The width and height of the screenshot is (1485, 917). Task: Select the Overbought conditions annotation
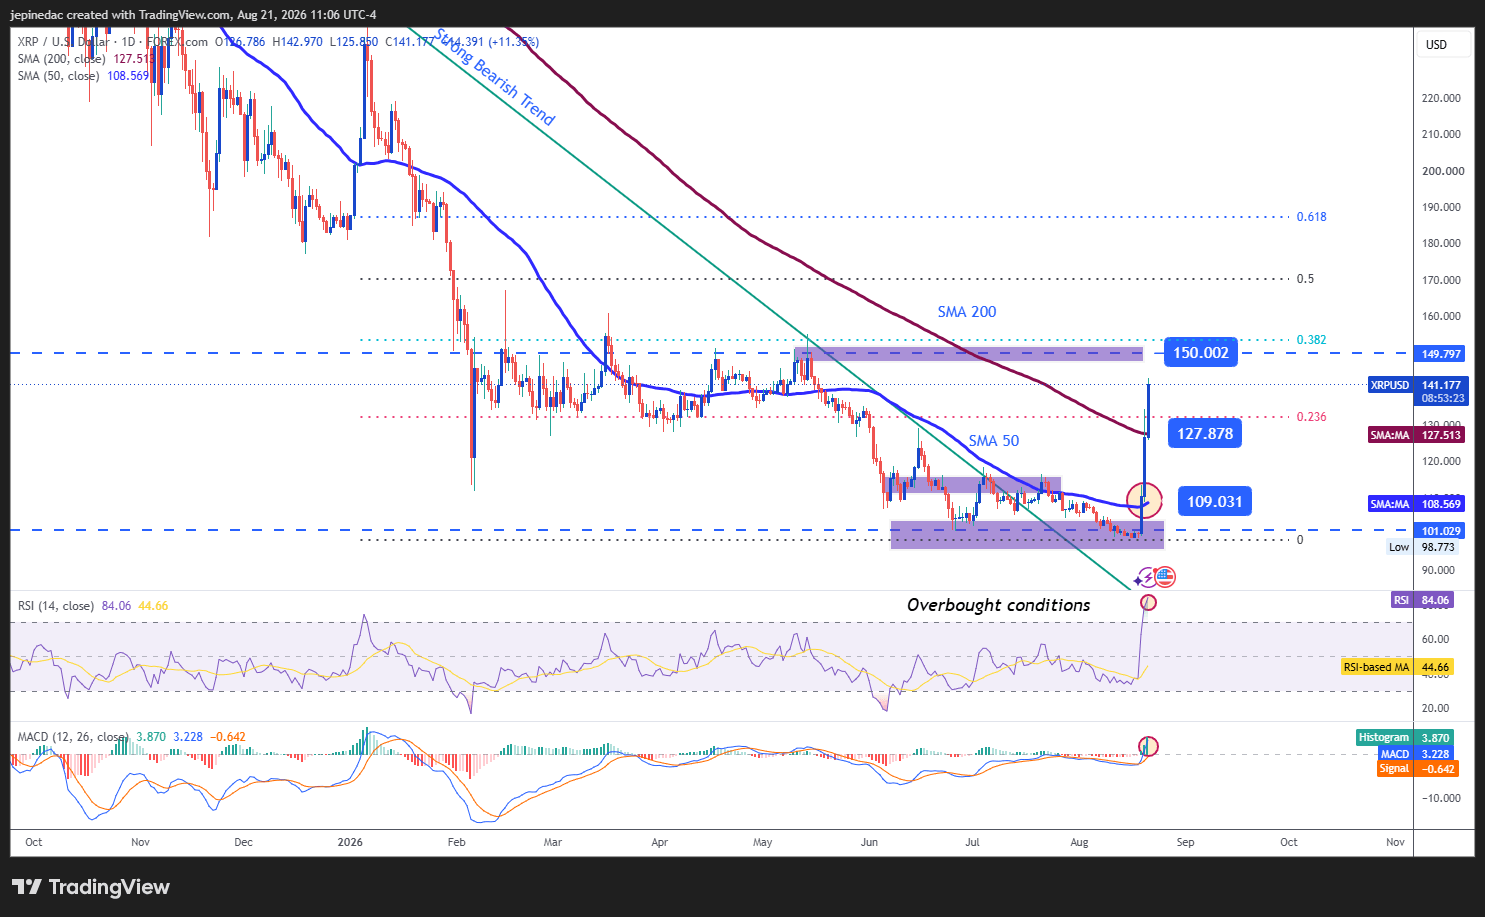tap(999, 605)
